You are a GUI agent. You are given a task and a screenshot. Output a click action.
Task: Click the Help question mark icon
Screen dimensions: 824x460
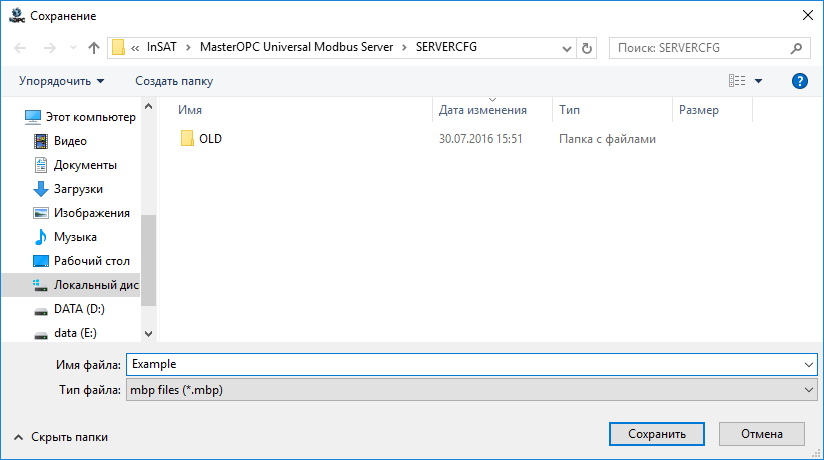coord(799,81)
